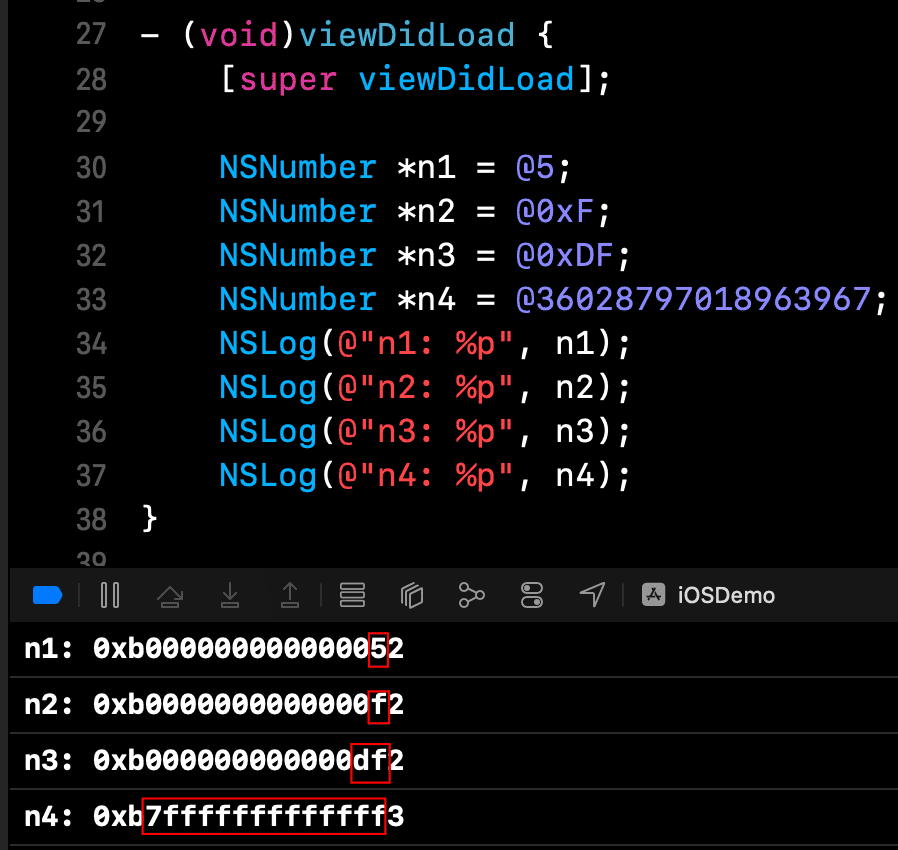Click the Step Into debug icon

pyautogui.click(x=230, y=596)
